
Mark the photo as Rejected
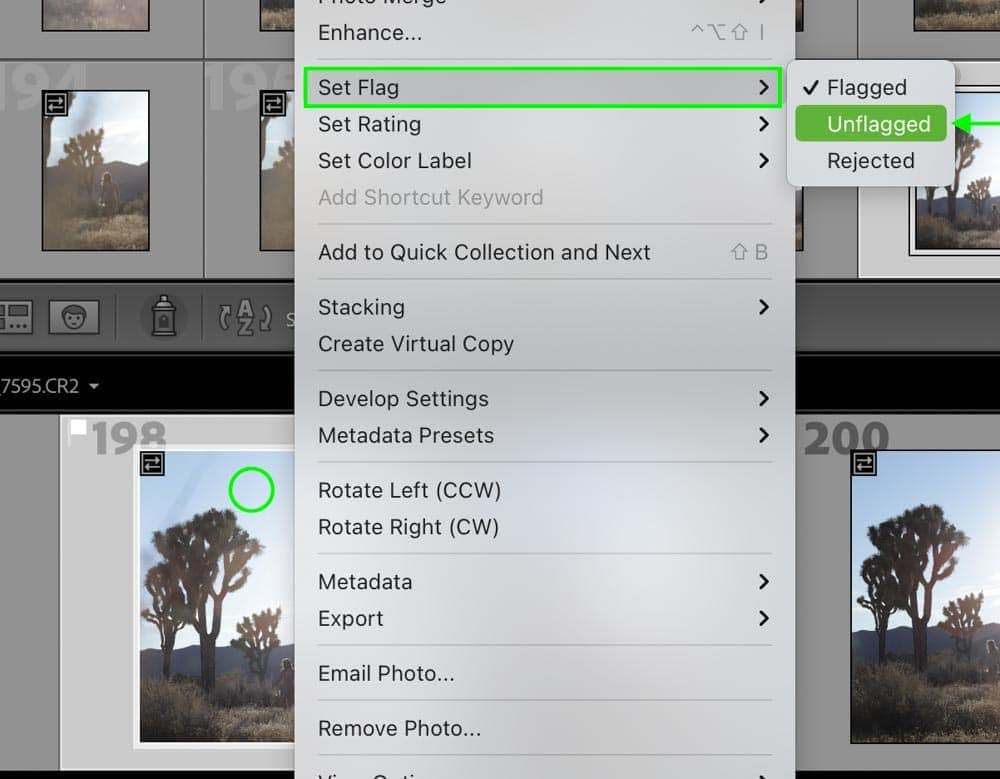[870, 161]
